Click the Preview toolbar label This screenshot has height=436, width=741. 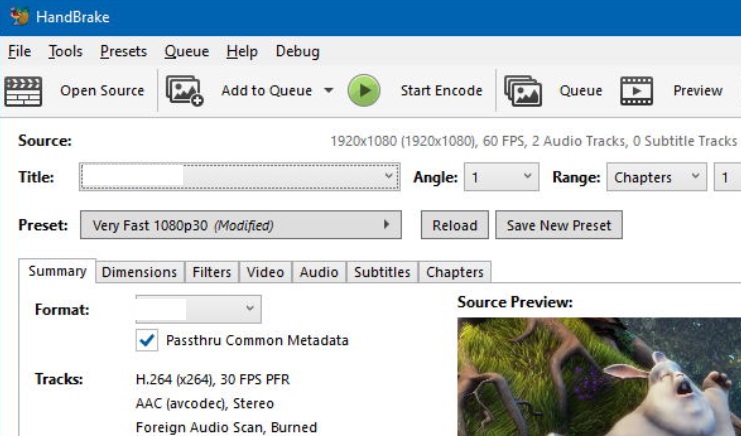(698, 91)
